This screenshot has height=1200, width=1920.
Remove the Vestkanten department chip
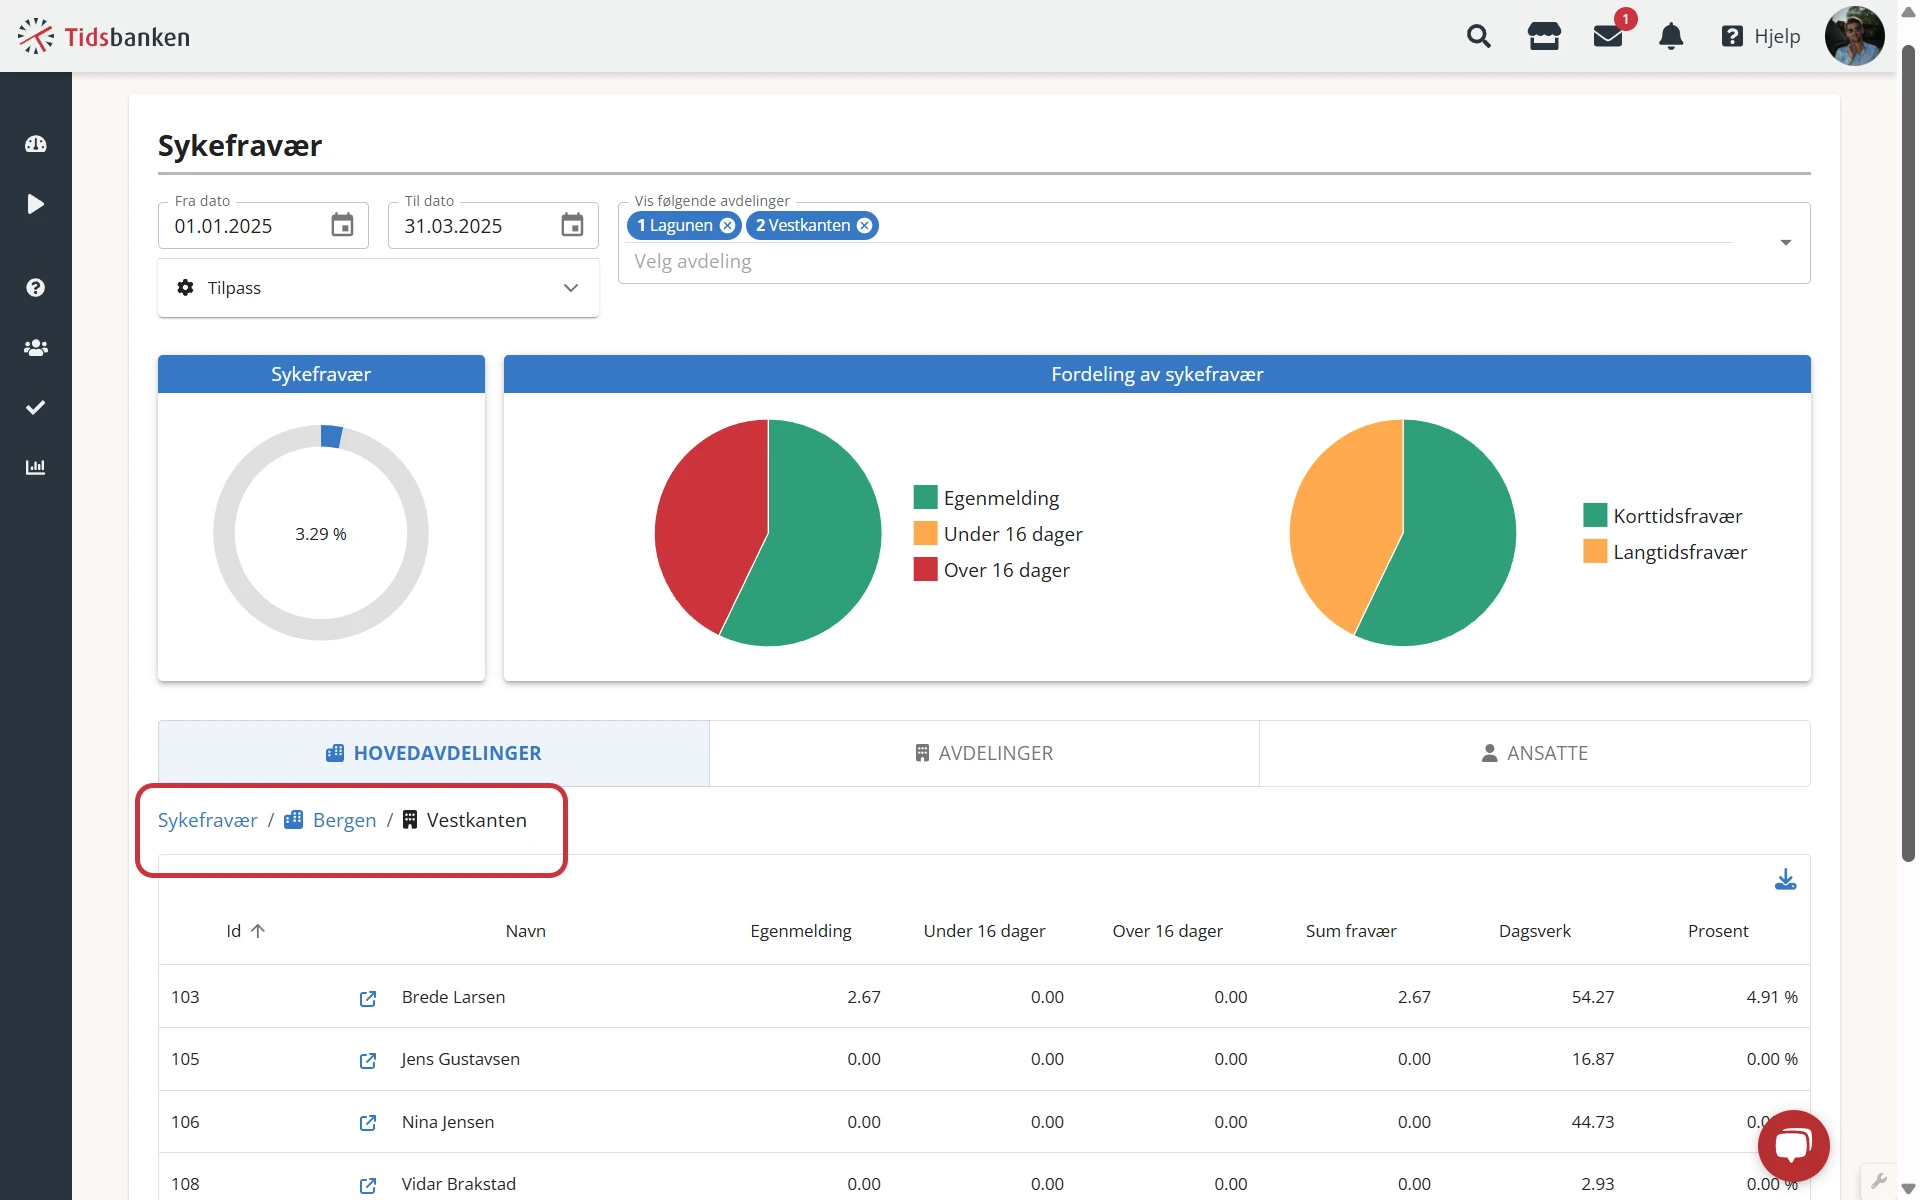click(x=865, y=226)
